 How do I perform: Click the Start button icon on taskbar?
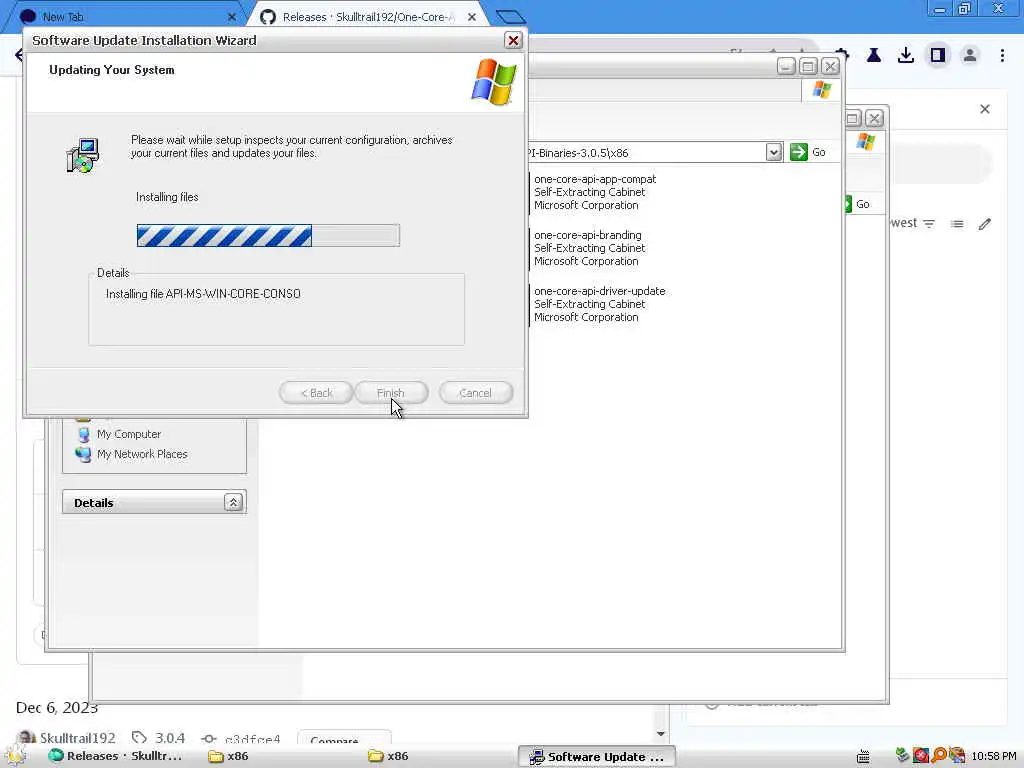pos(14,756)
